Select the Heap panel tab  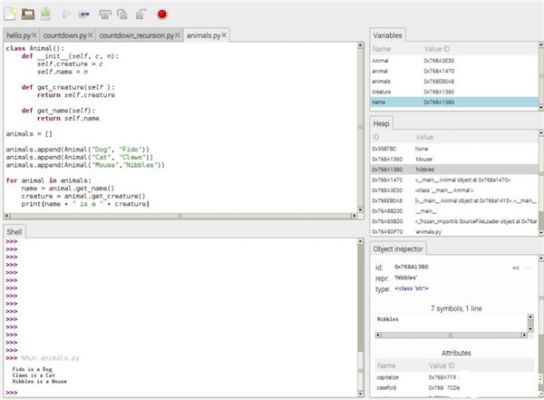(x=381, y=124)
